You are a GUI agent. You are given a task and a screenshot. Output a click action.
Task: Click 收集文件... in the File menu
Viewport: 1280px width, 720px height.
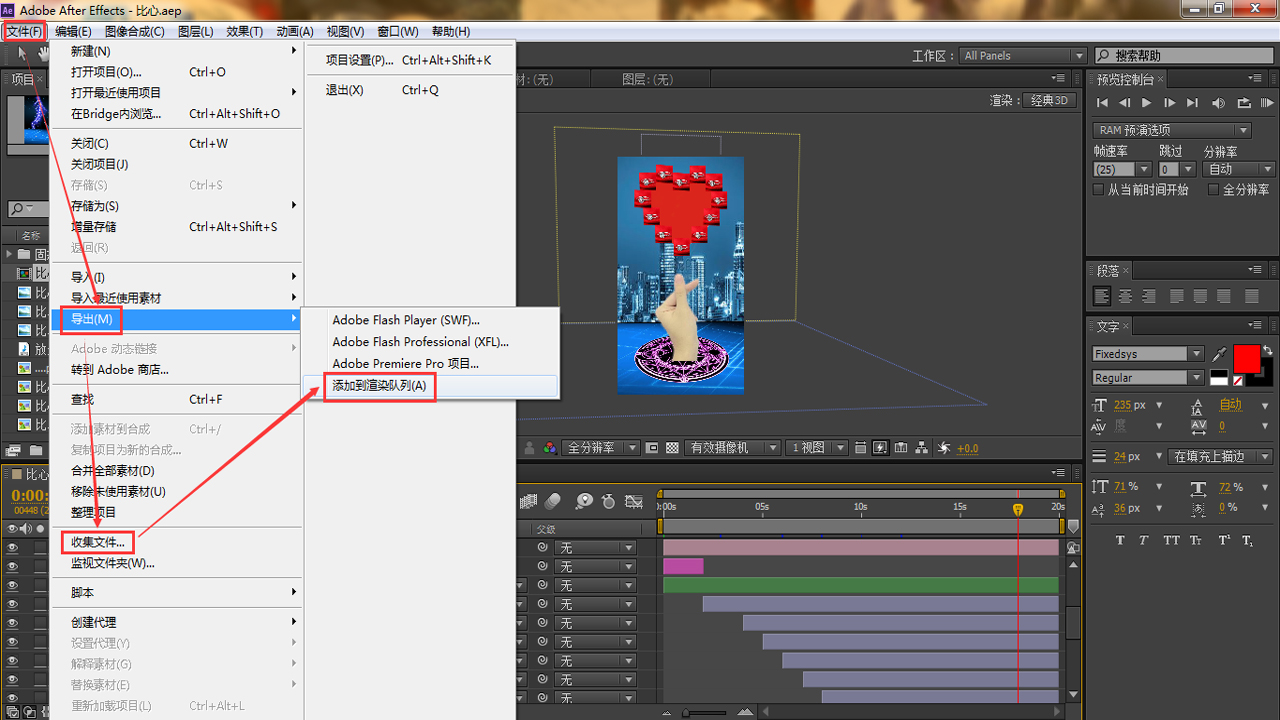click(x=98, y=542)
